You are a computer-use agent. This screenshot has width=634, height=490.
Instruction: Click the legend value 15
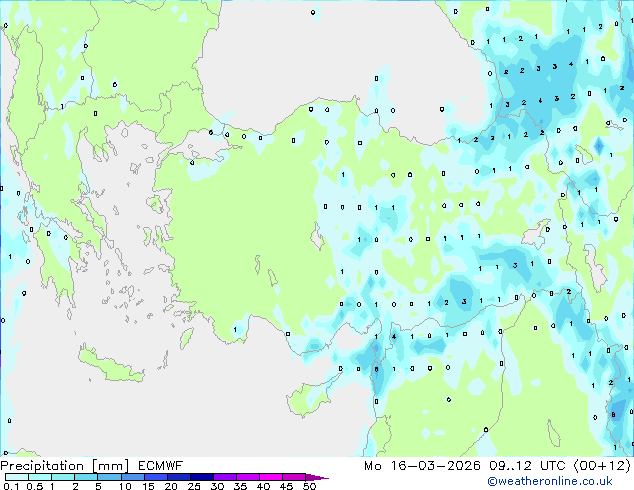click(148, 486)
